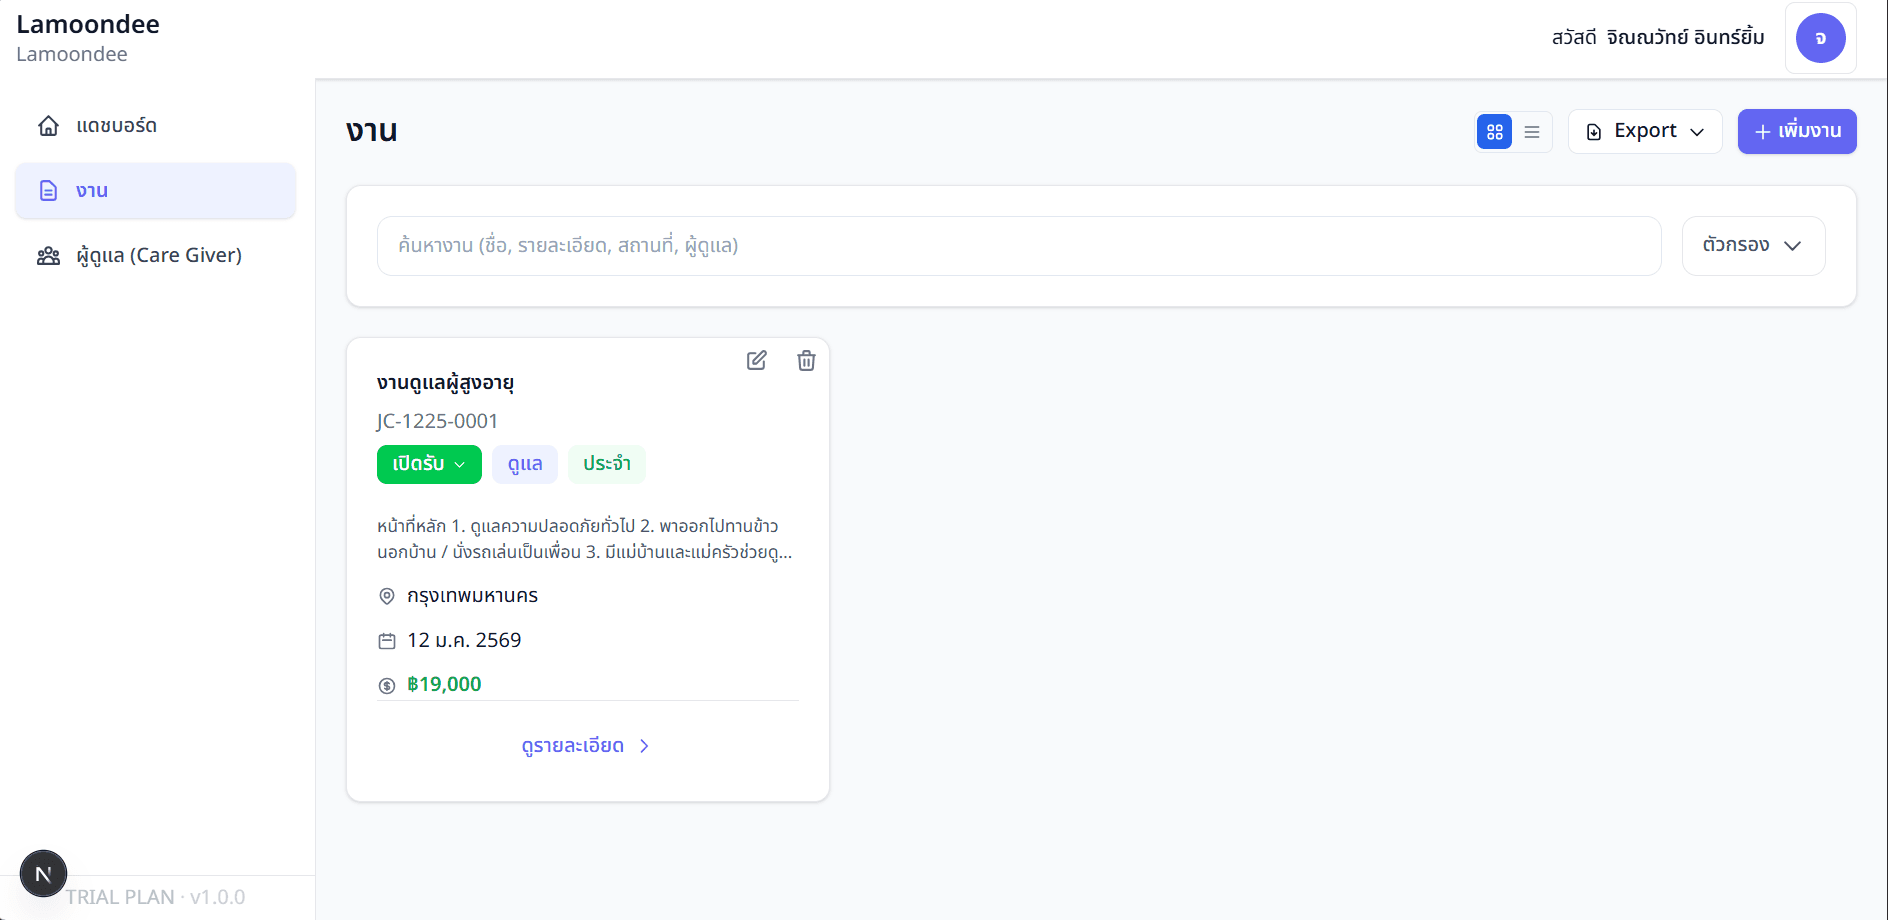Screen dimensions: 1888x920
Task: Click the Next.js N badge icon
Action: click(x=43, y=874)
